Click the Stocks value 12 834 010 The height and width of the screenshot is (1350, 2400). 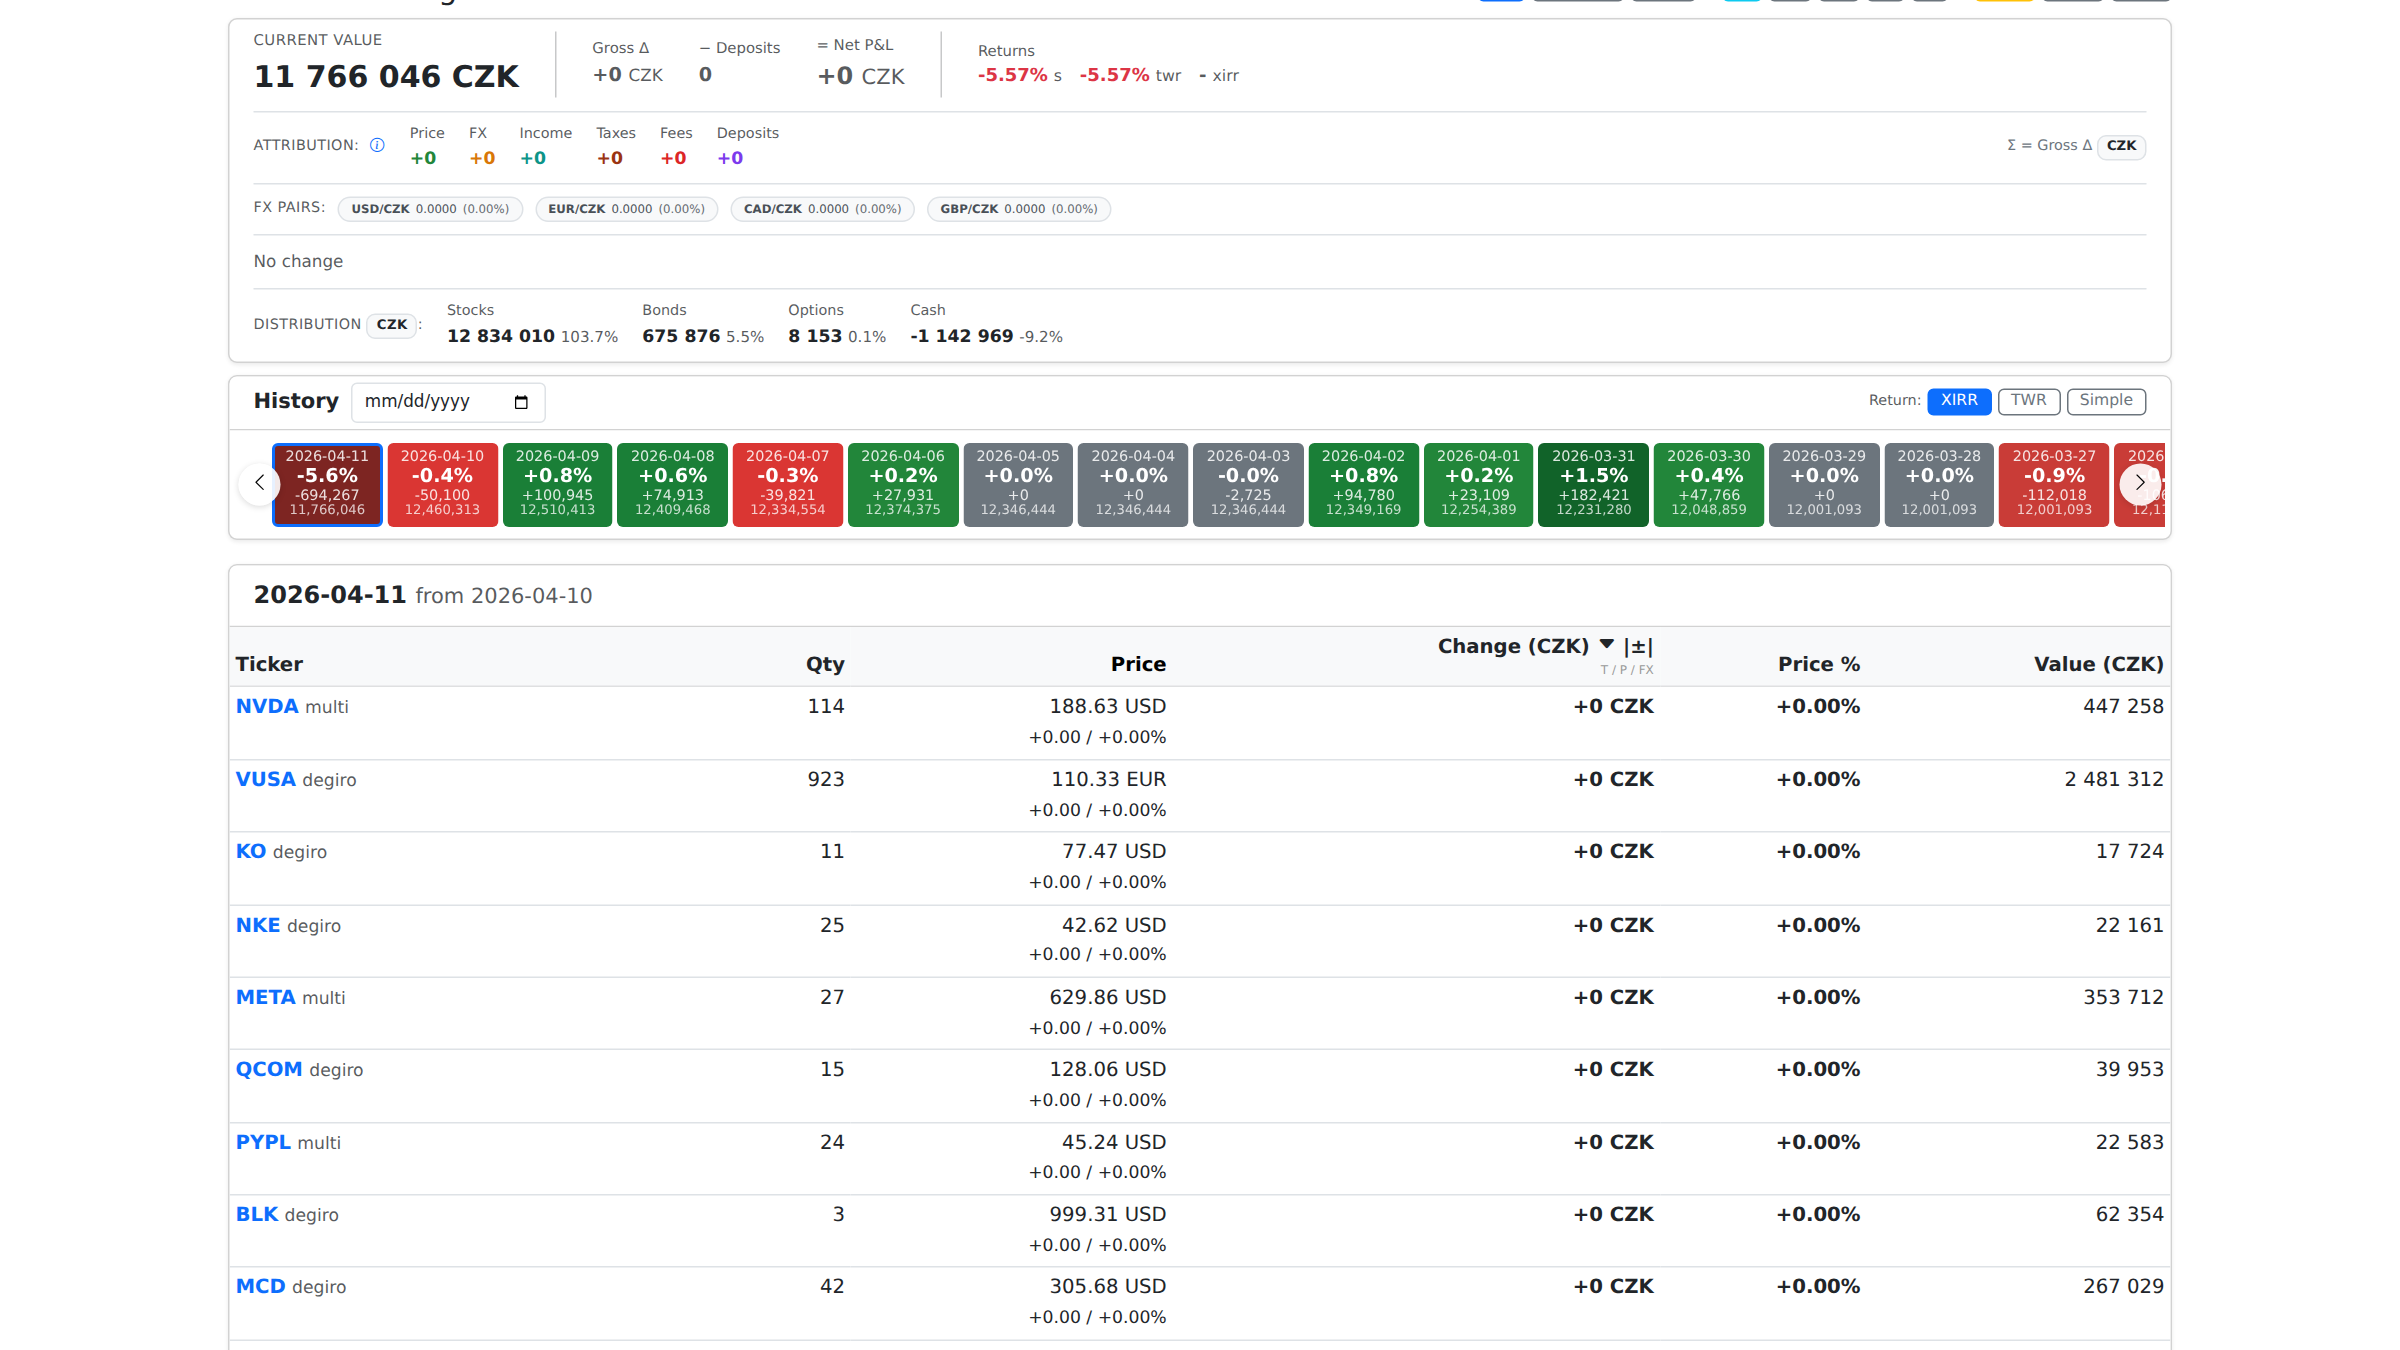[500, 337]
